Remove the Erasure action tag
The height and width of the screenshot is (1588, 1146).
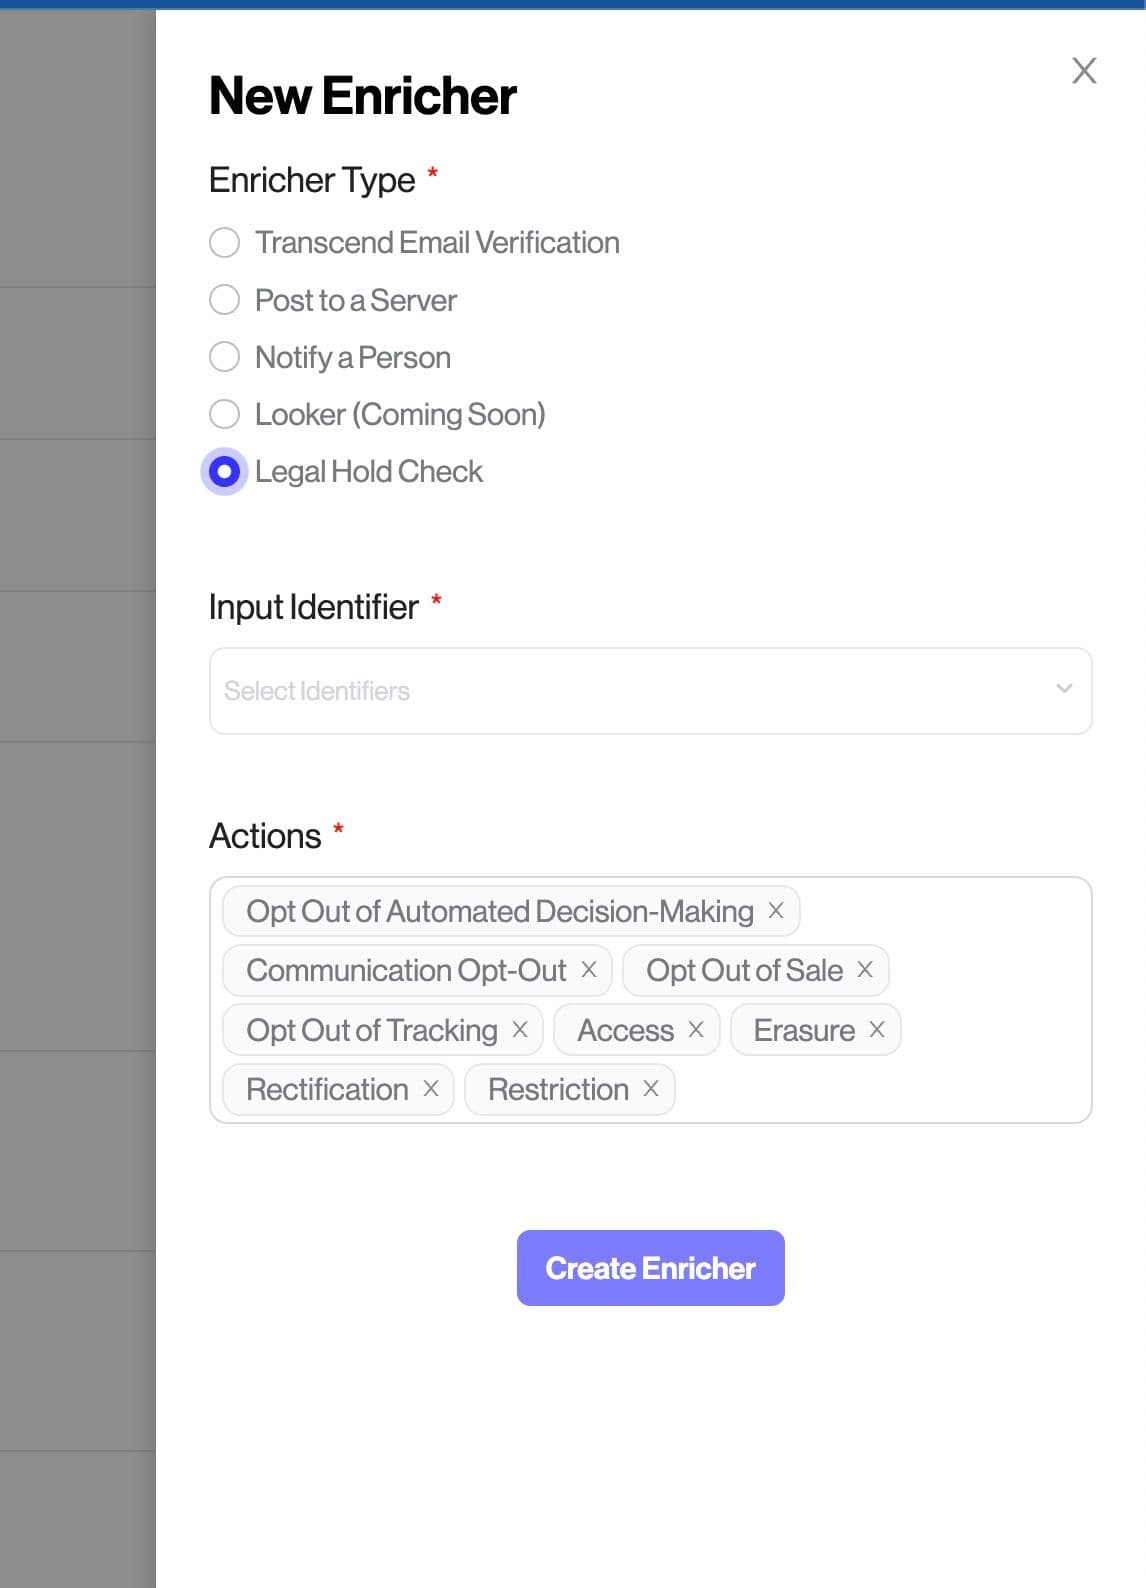877,1030
